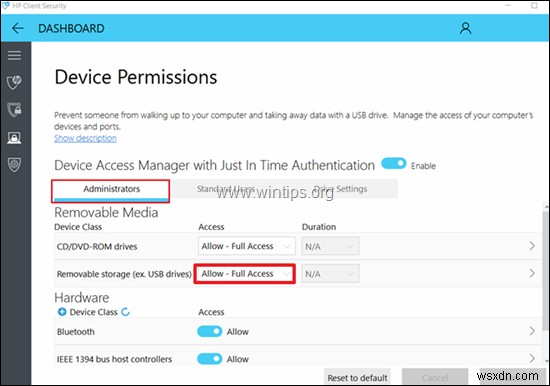Select IEEE 1394 bus host controllers label

114,359
